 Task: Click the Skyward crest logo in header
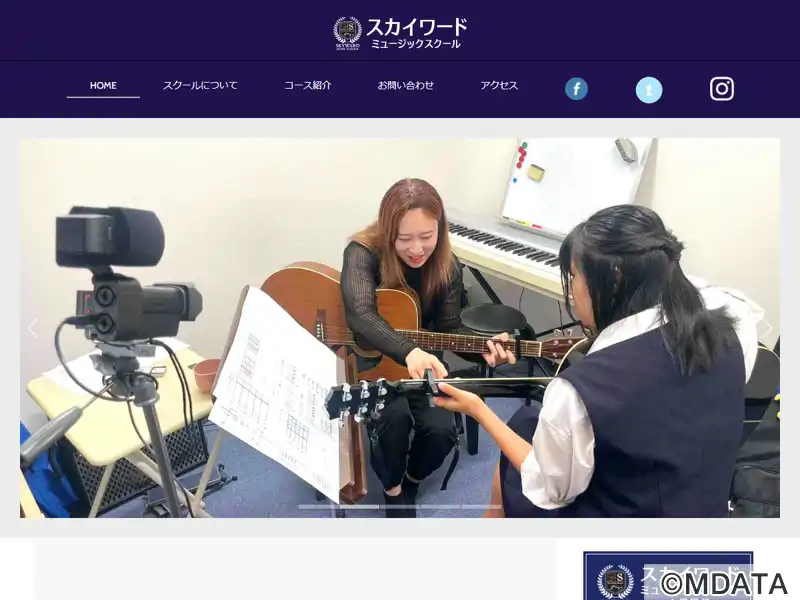[x=347, y=31]
